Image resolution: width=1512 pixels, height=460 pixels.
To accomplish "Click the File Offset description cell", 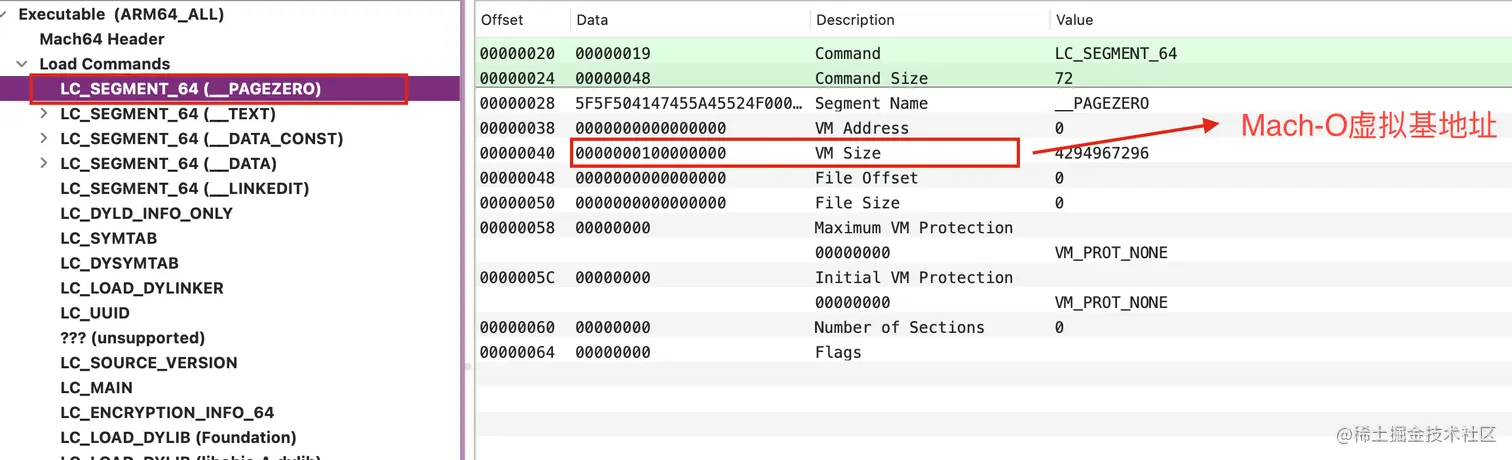I will pyautogui.click(x=866, y=178).
